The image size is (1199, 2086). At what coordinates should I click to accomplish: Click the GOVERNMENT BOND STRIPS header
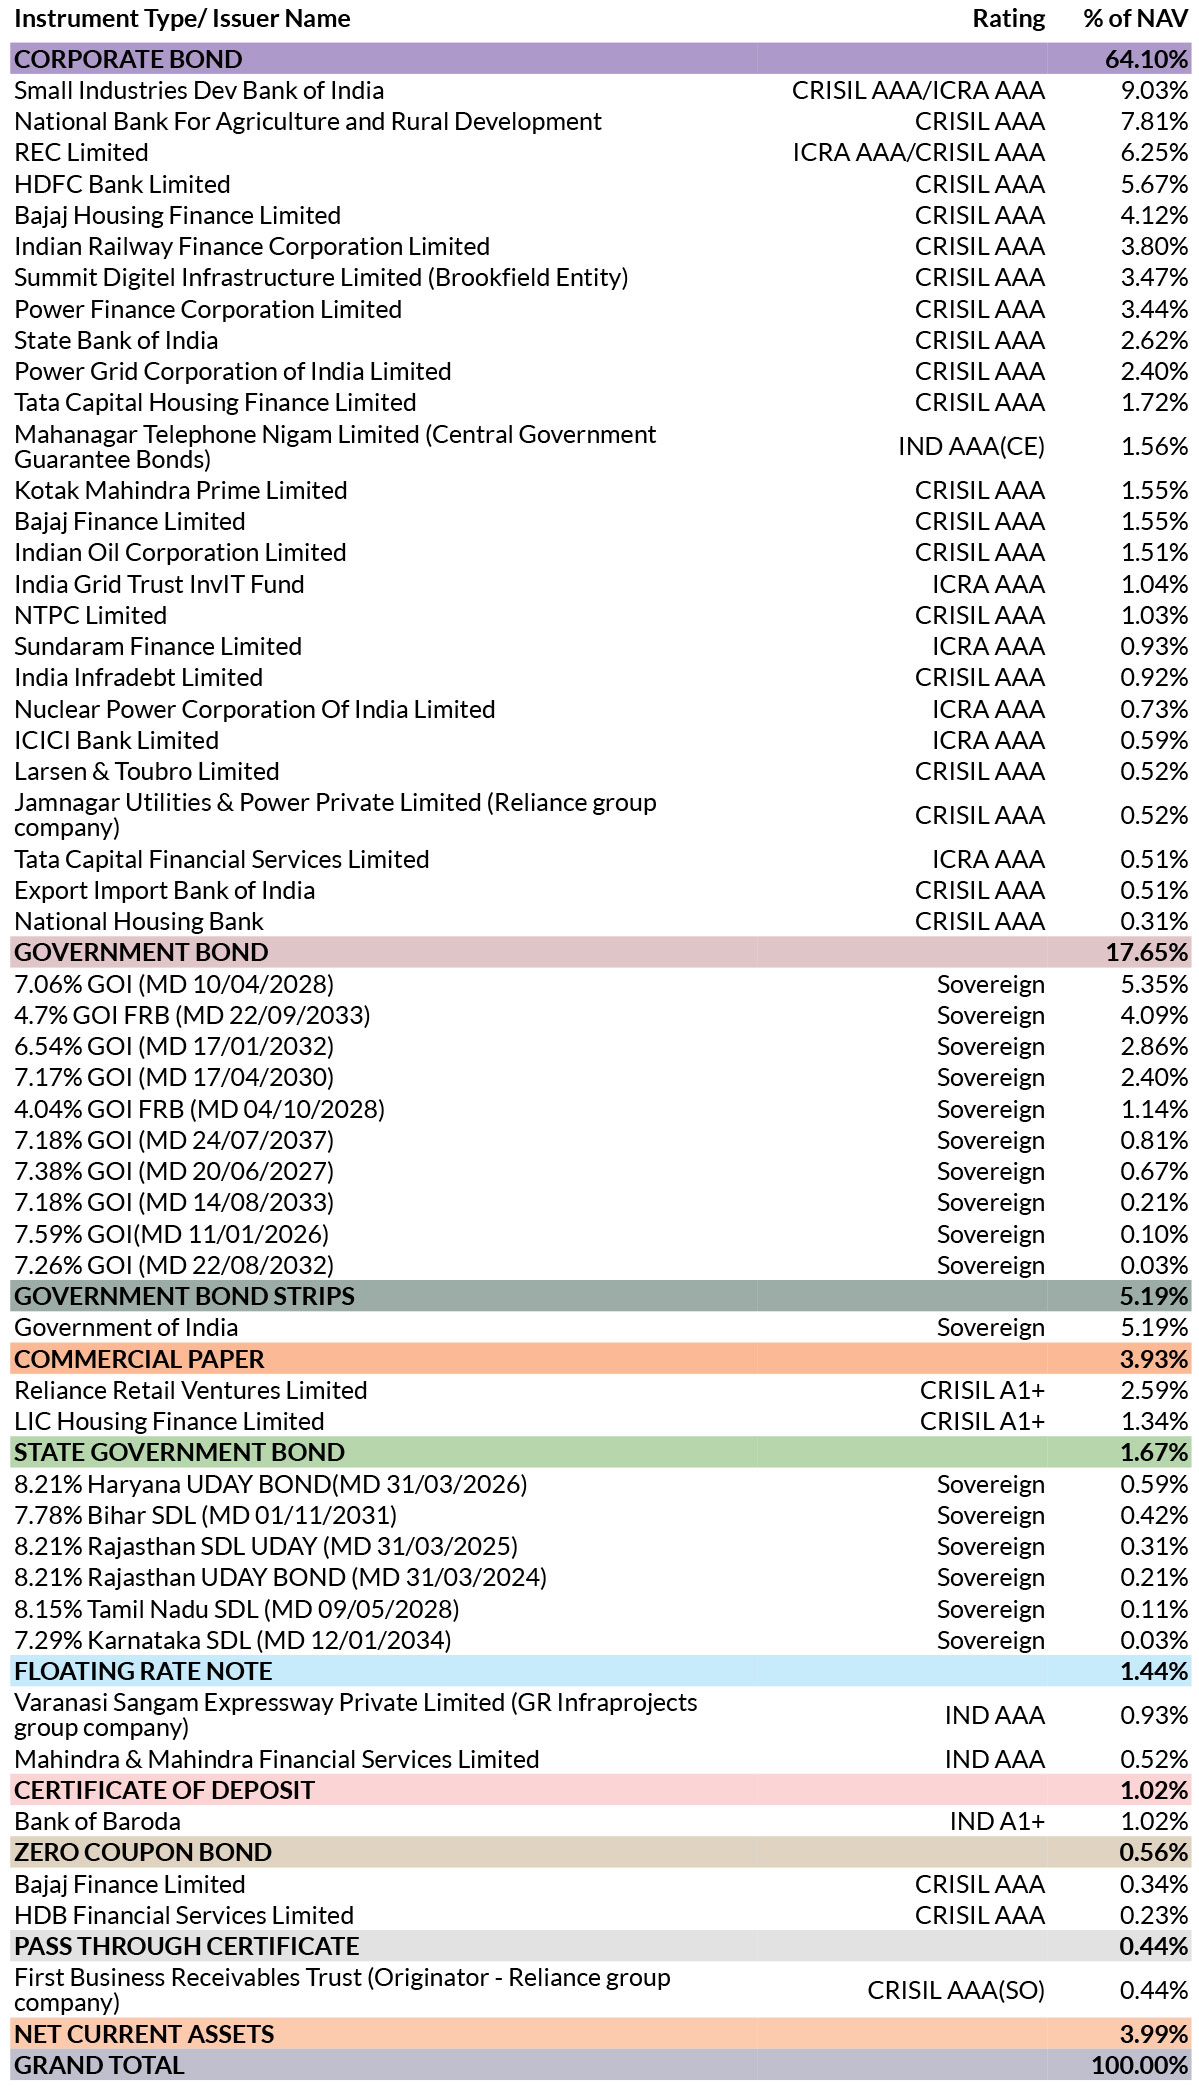tap(600, 1296)
